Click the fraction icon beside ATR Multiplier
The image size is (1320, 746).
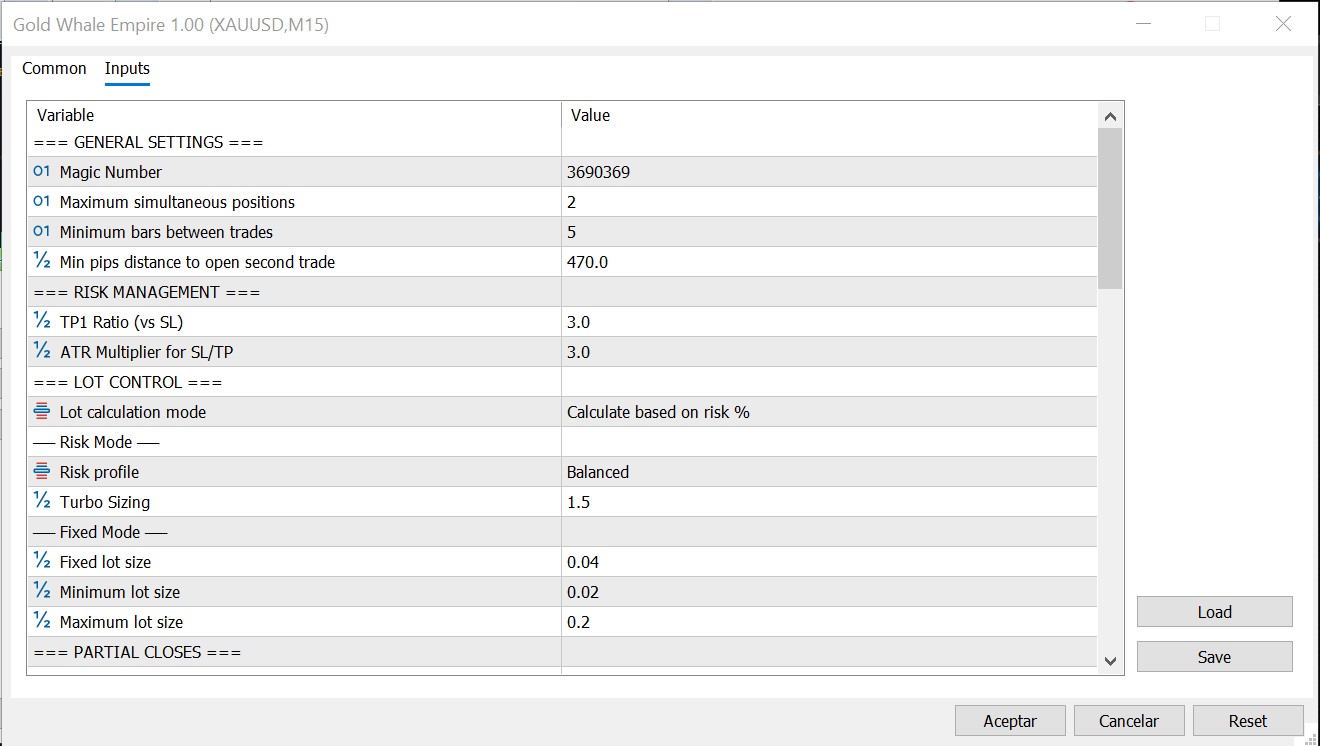coord(40,351)
